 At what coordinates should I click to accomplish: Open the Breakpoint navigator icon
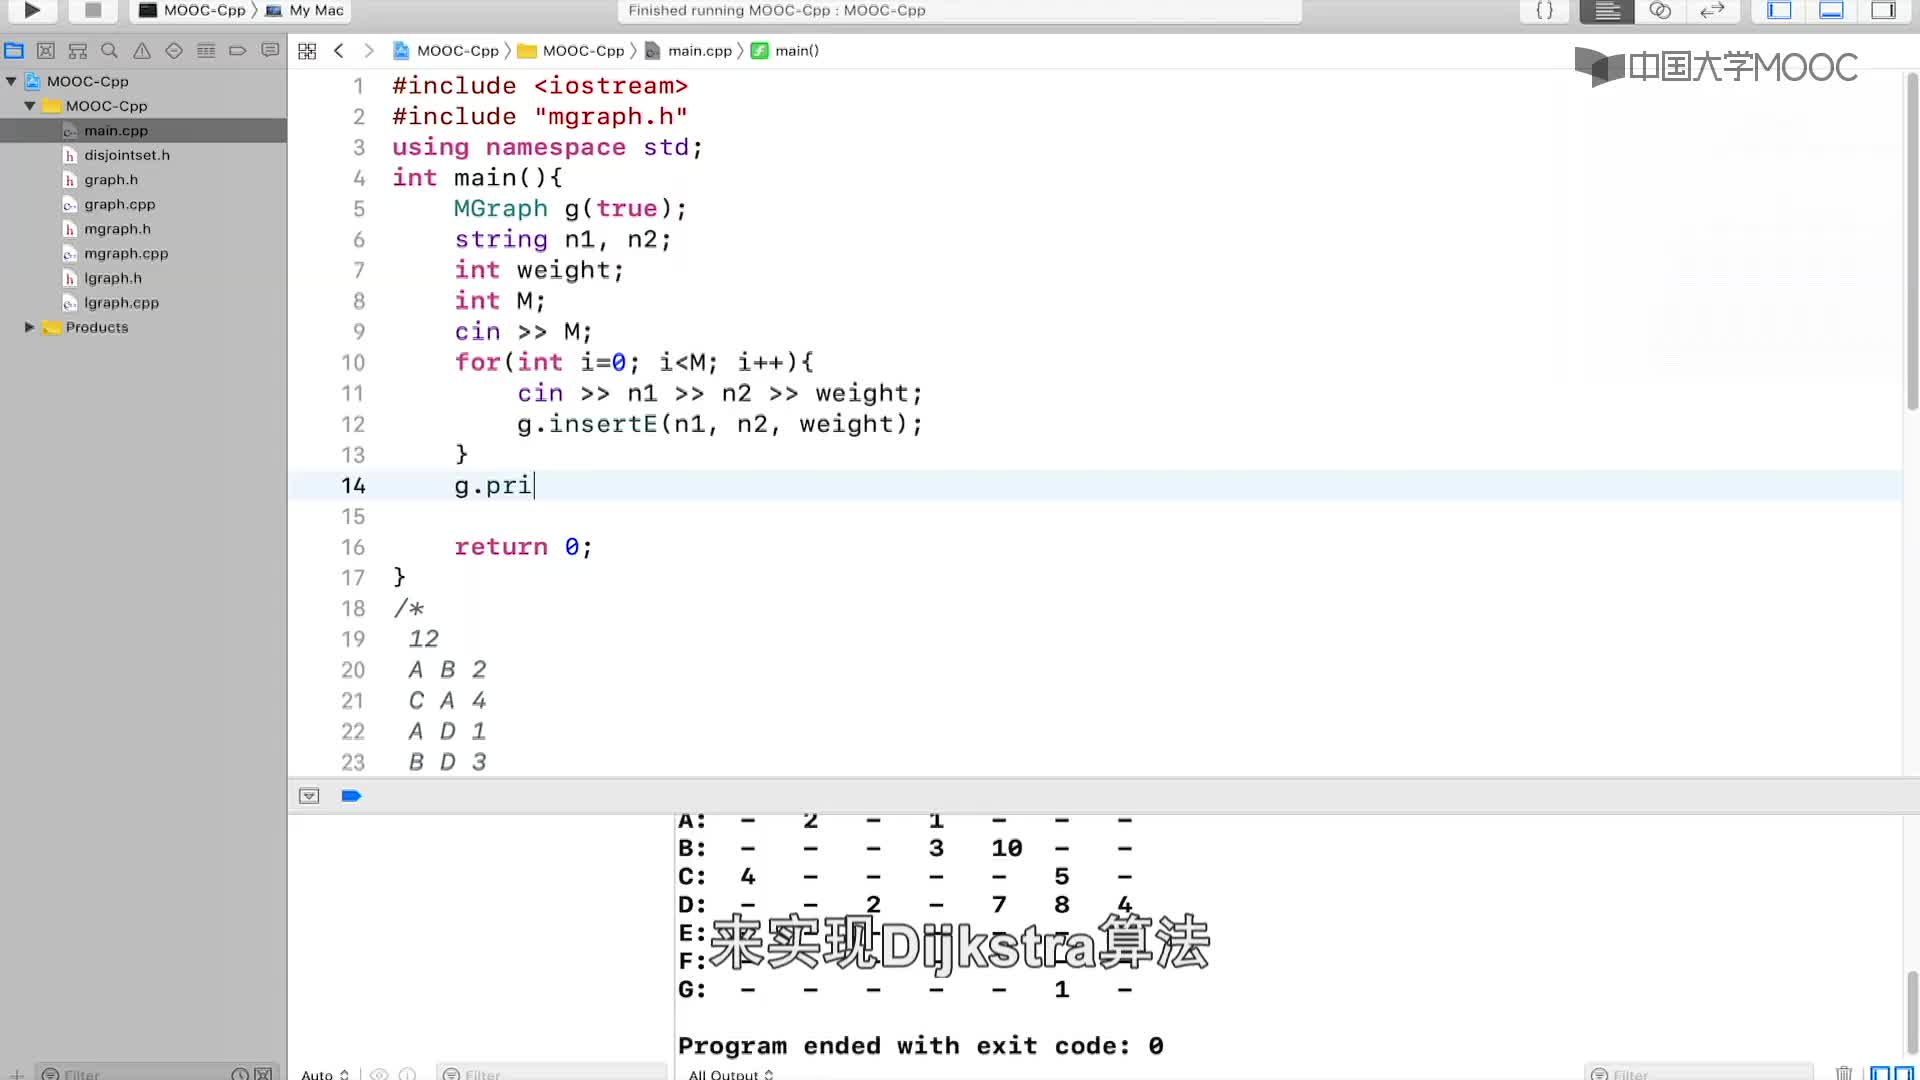(238, 50)
